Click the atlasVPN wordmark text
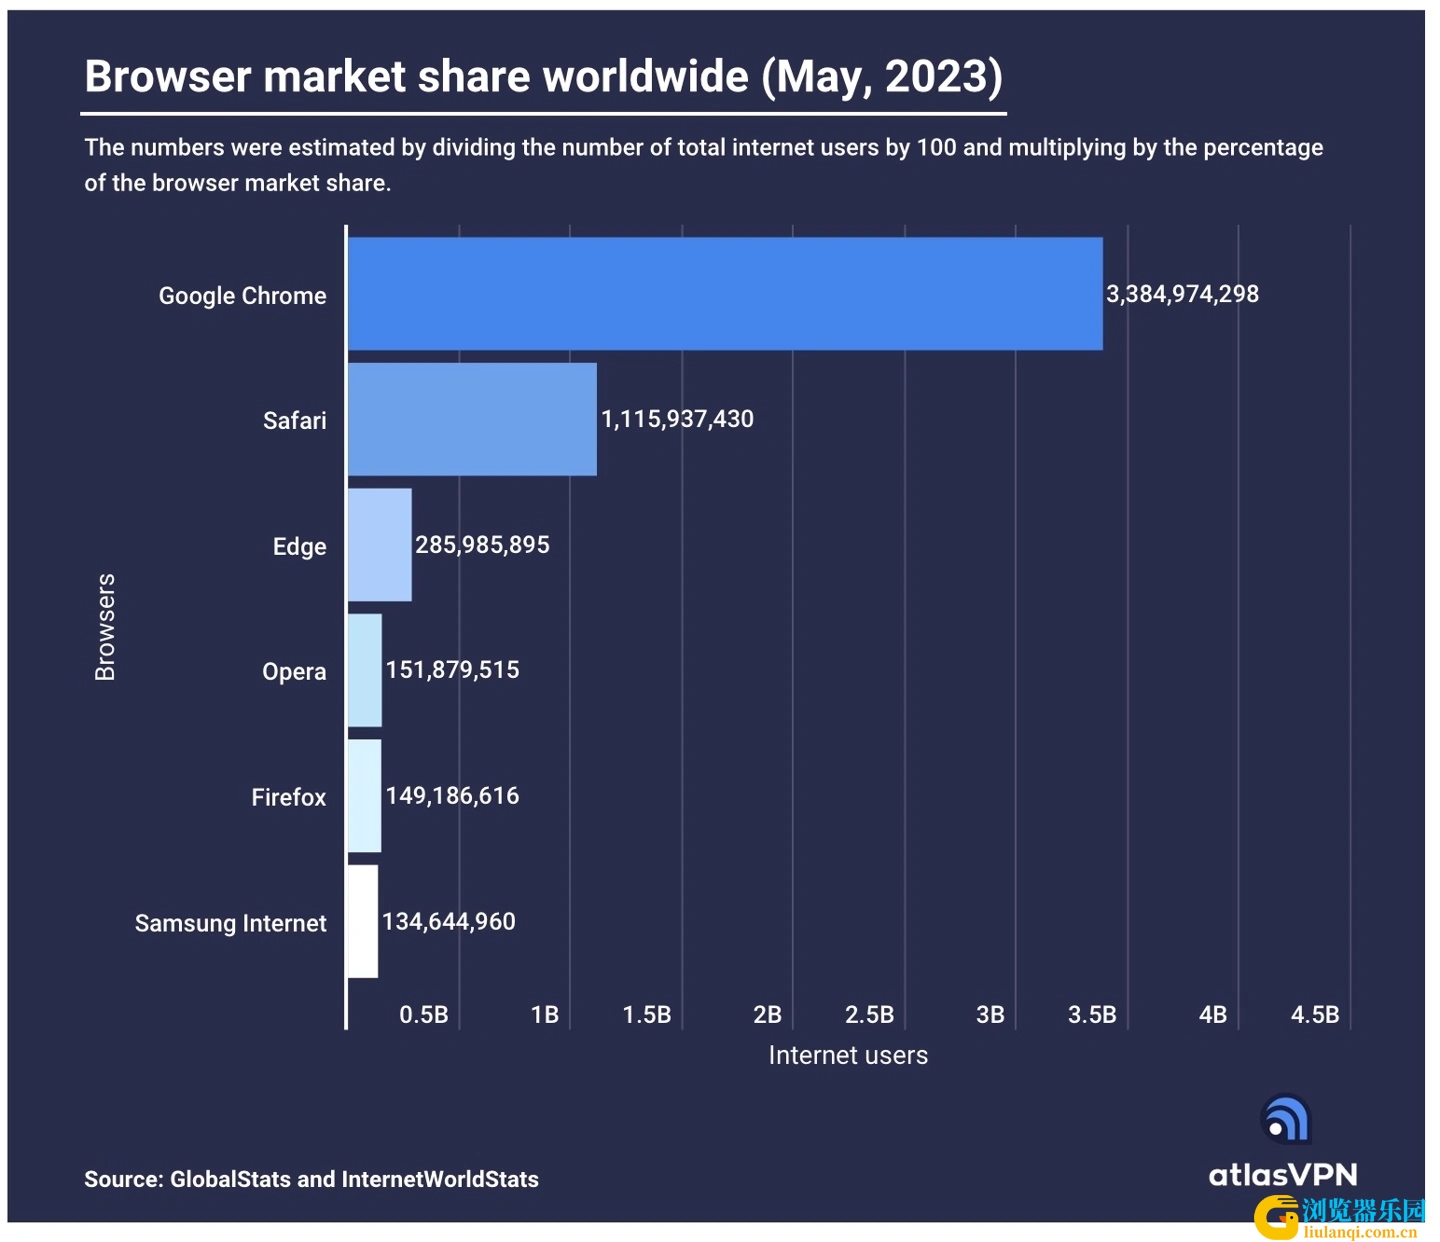1440x1242 pixels. [1283, 1174]
